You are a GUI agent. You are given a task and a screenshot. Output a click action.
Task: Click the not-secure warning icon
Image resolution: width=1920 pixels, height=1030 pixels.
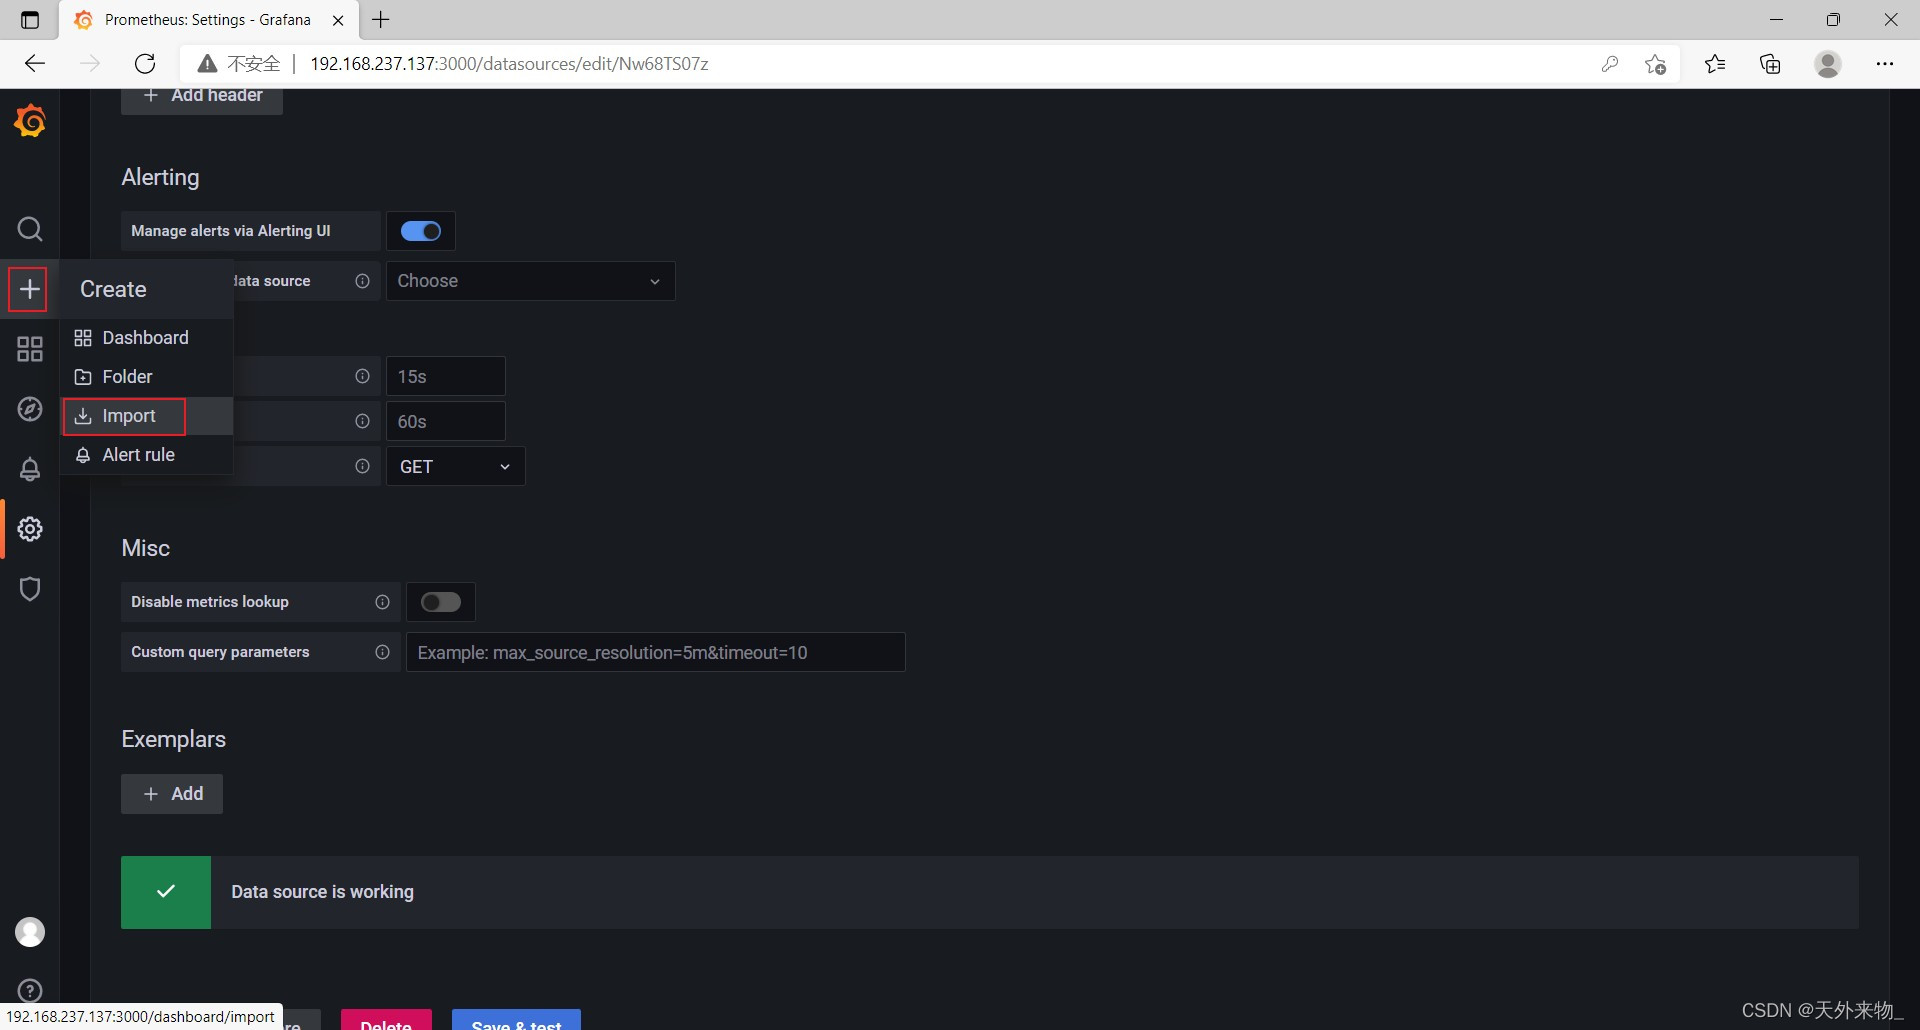(x=207, y=64)
